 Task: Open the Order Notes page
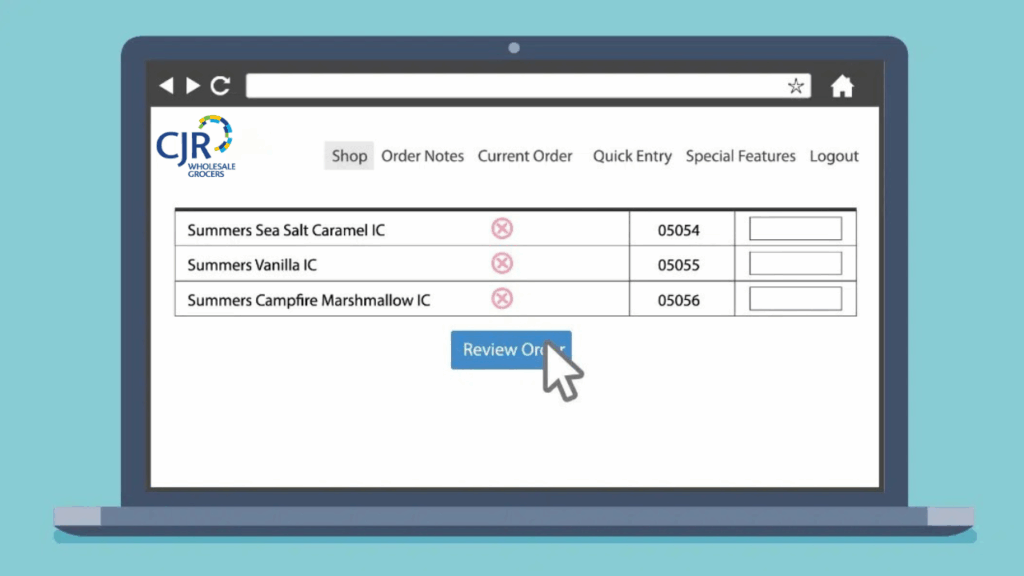tap(422, 156)
